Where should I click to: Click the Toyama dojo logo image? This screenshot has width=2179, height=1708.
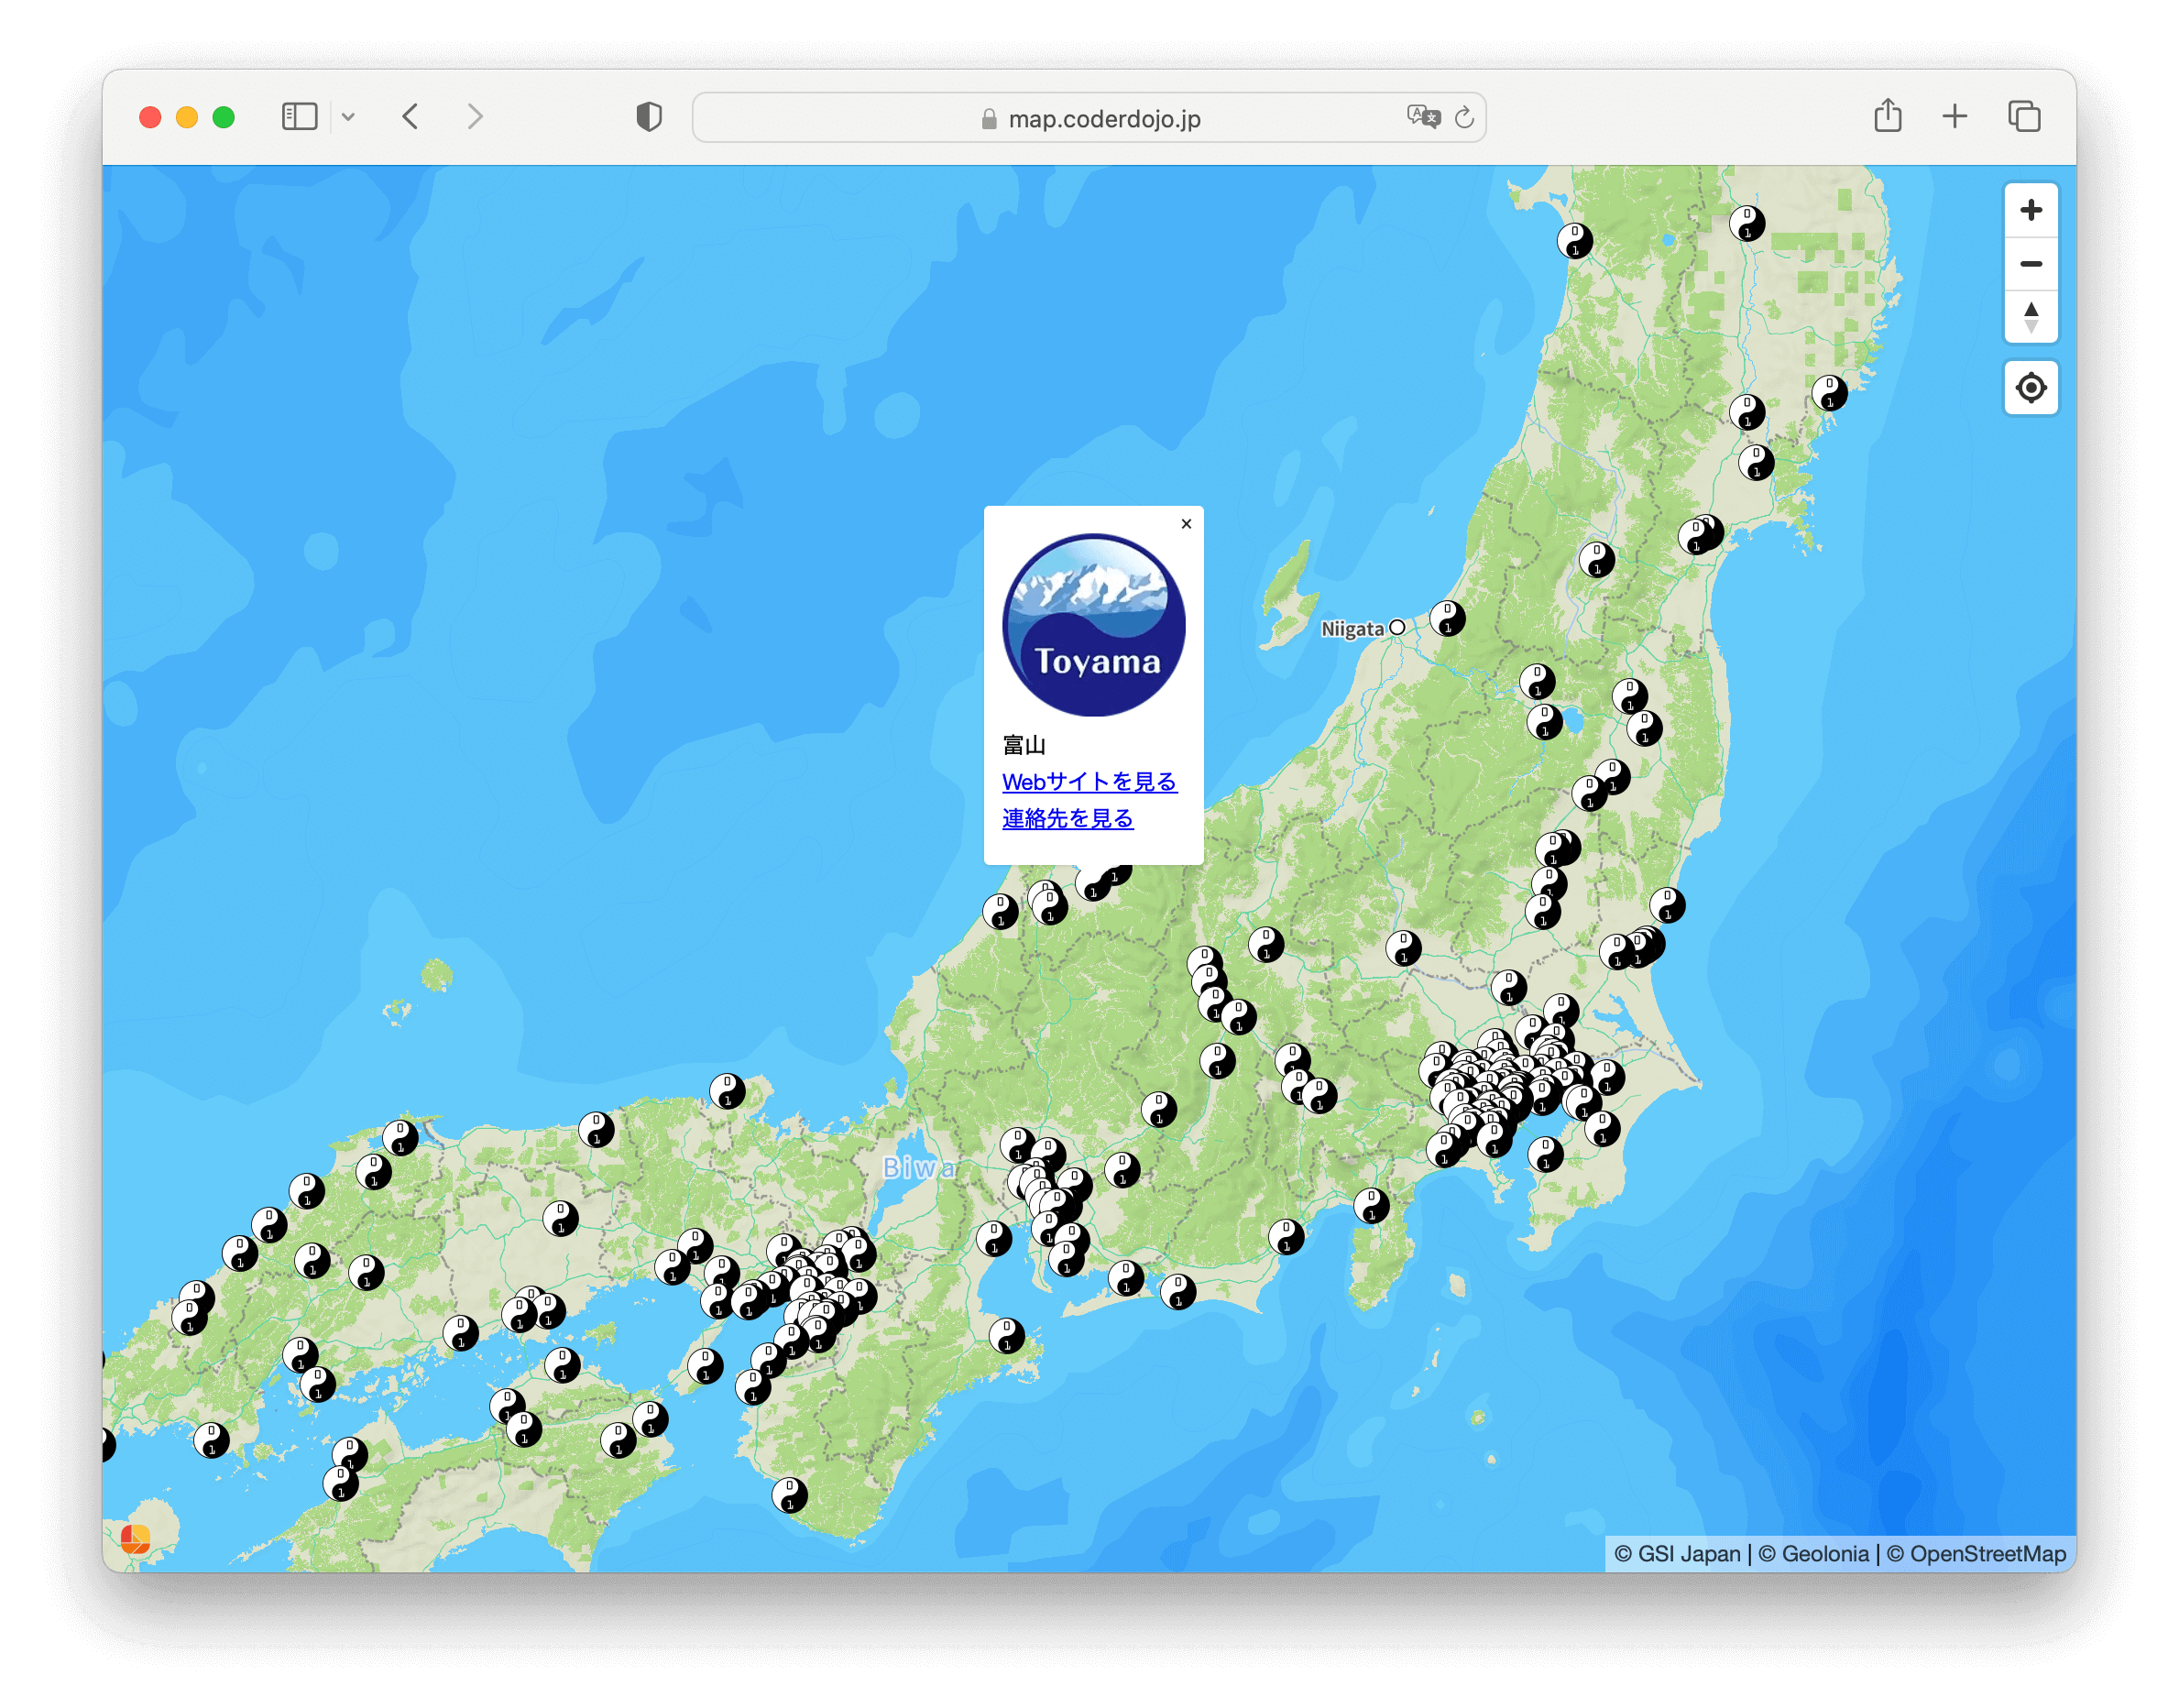(x=1093, y=625)
